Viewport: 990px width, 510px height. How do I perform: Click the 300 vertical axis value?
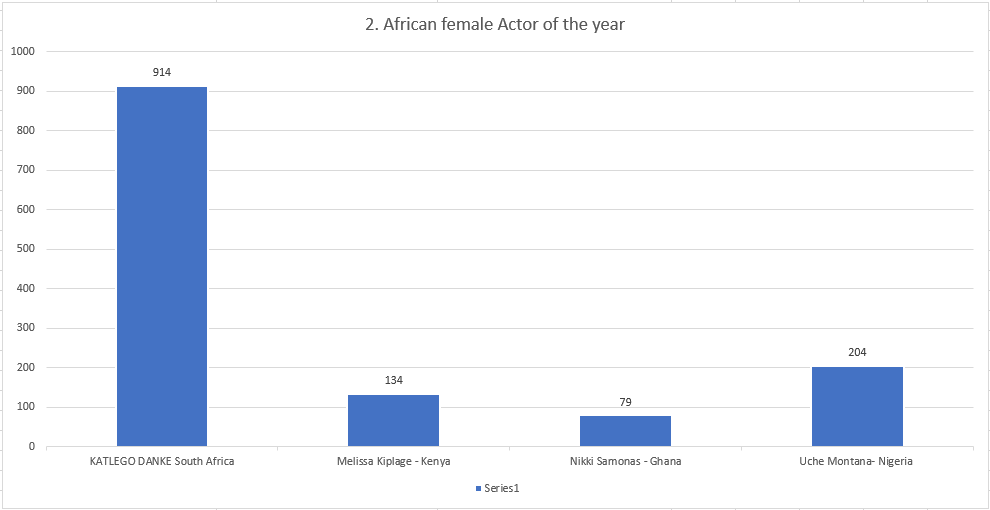pos(25,328)
